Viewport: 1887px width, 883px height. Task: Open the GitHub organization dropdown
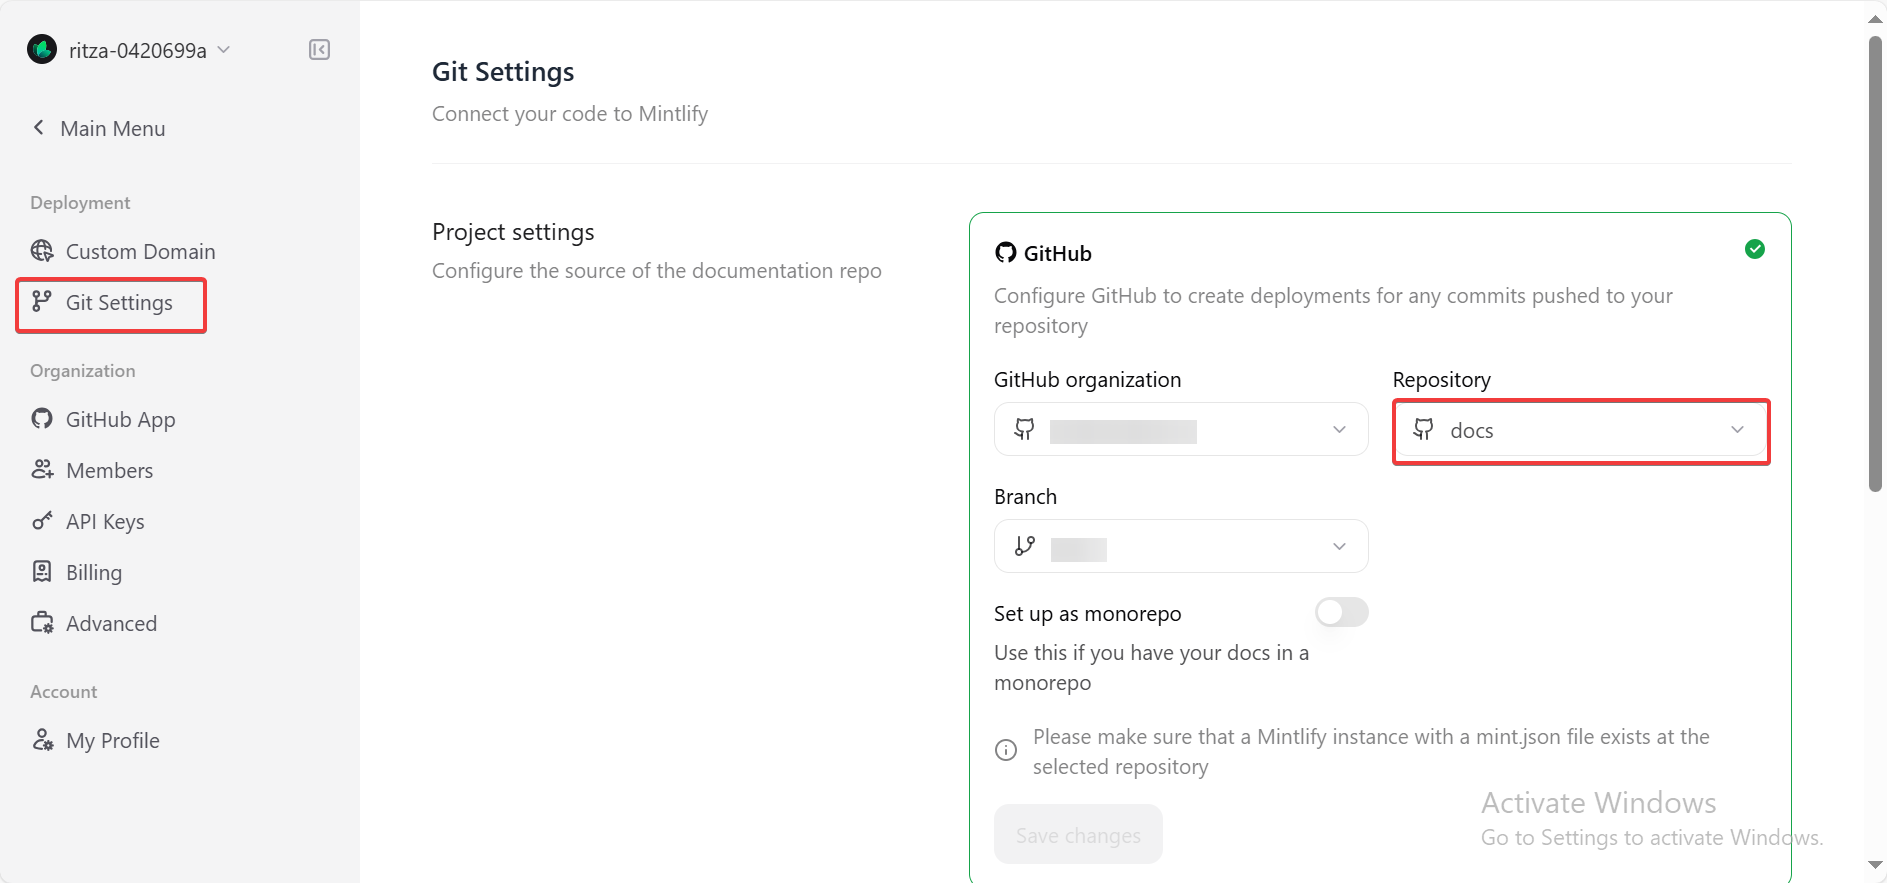(x=1181, y=429)
